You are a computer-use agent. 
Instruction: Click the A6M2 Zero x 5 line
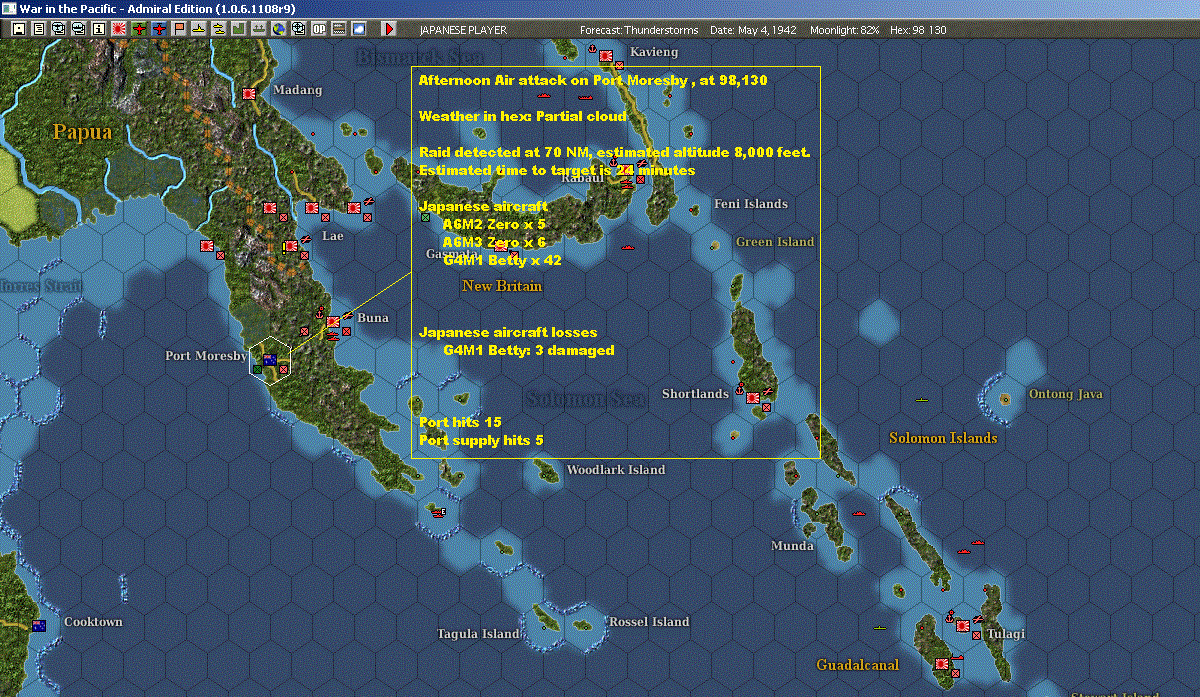[495, 224]
